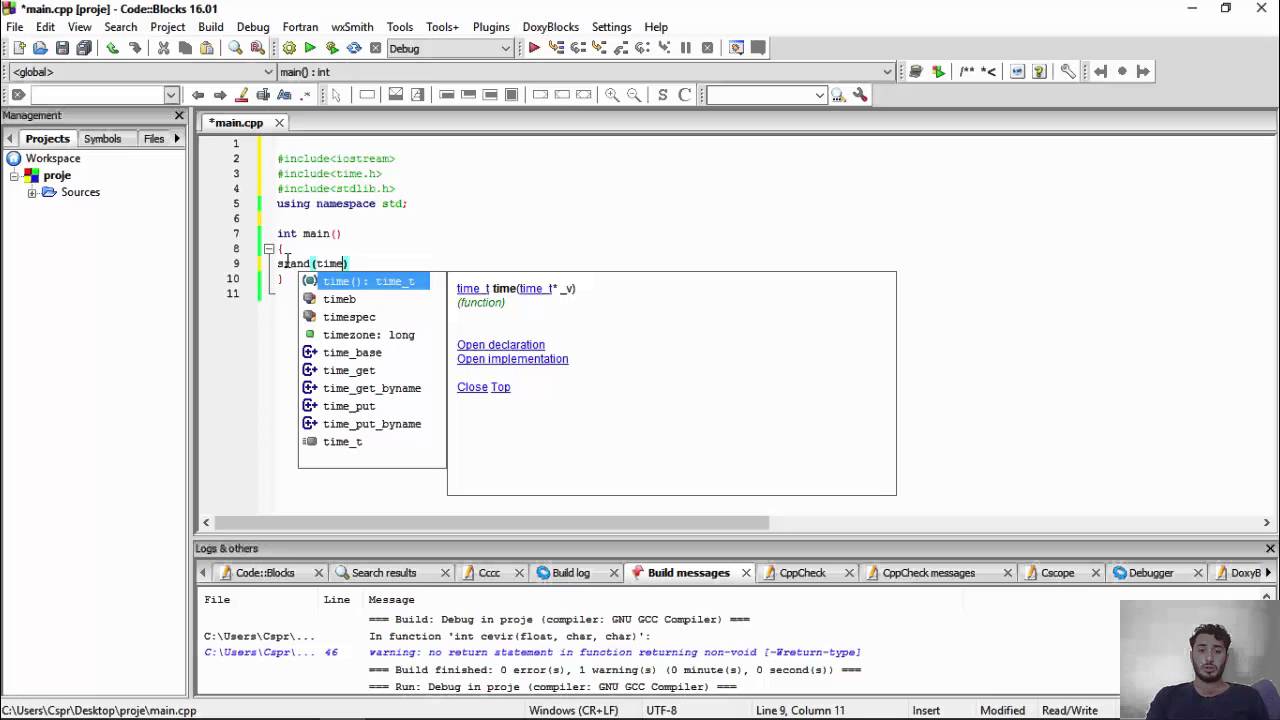Open Find with the magnifier icon
This screenshot has height=720, width=1280.
click(x=235, y=48)
